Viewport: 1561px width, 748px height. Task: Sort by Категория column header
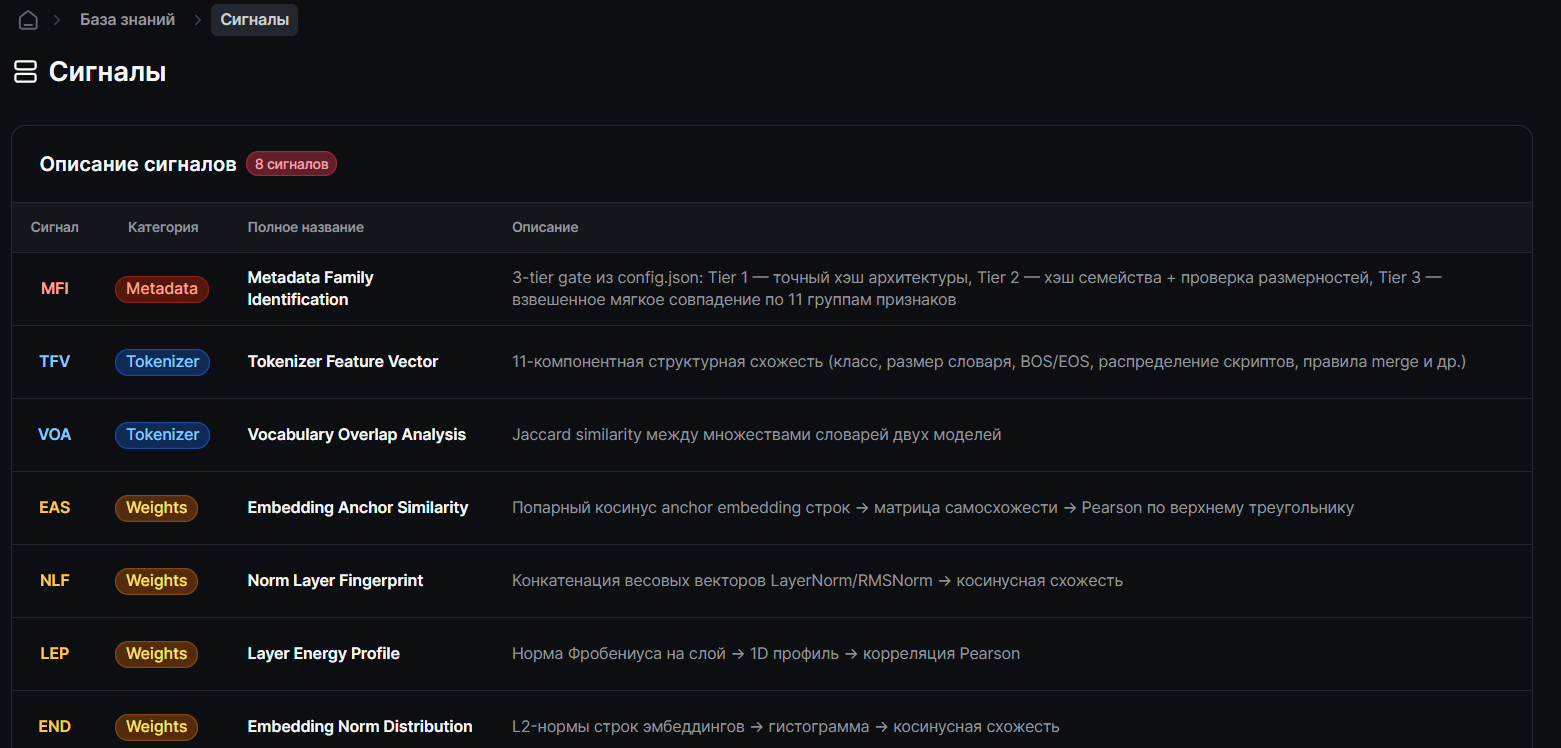point(163,227)
